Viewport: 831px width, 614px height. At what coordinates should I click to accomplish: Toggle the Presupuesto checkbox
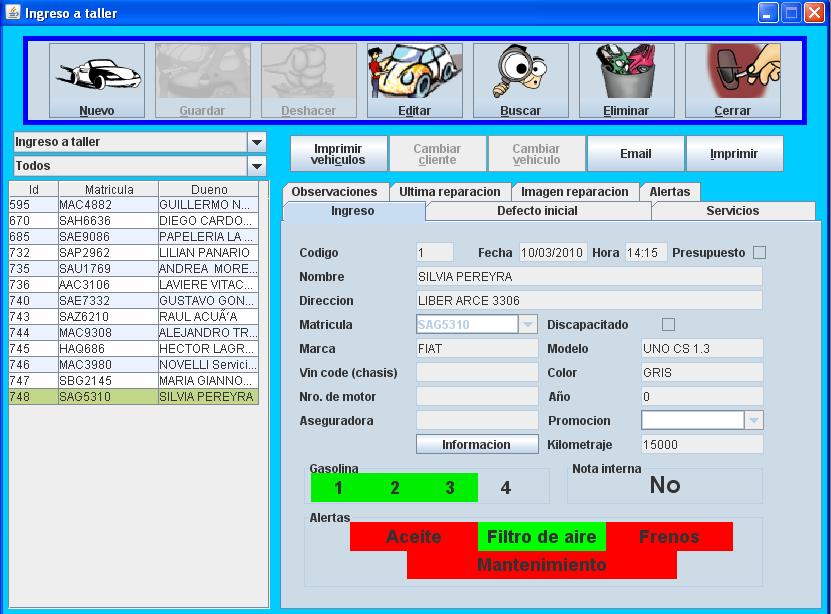point(759,253)
